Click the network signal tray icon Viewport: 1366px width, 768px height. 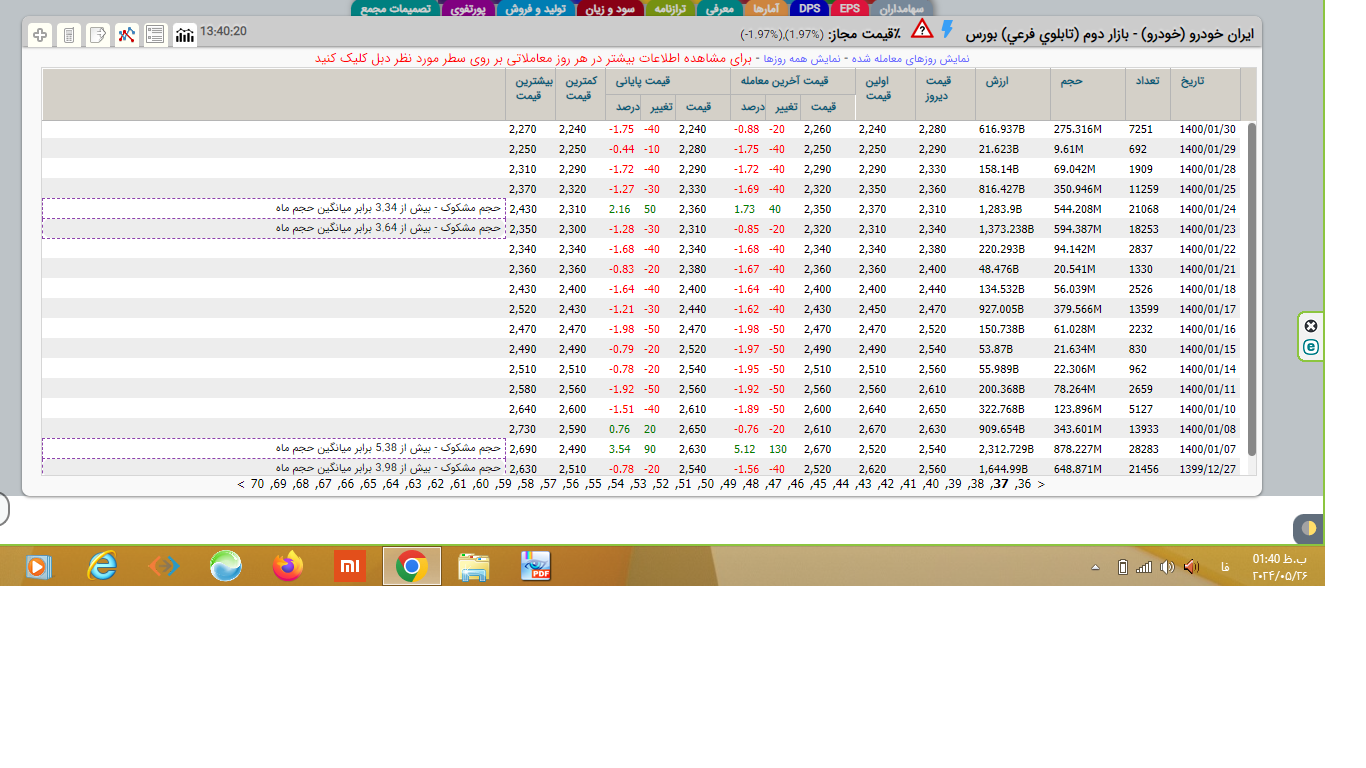[1144, 567]
